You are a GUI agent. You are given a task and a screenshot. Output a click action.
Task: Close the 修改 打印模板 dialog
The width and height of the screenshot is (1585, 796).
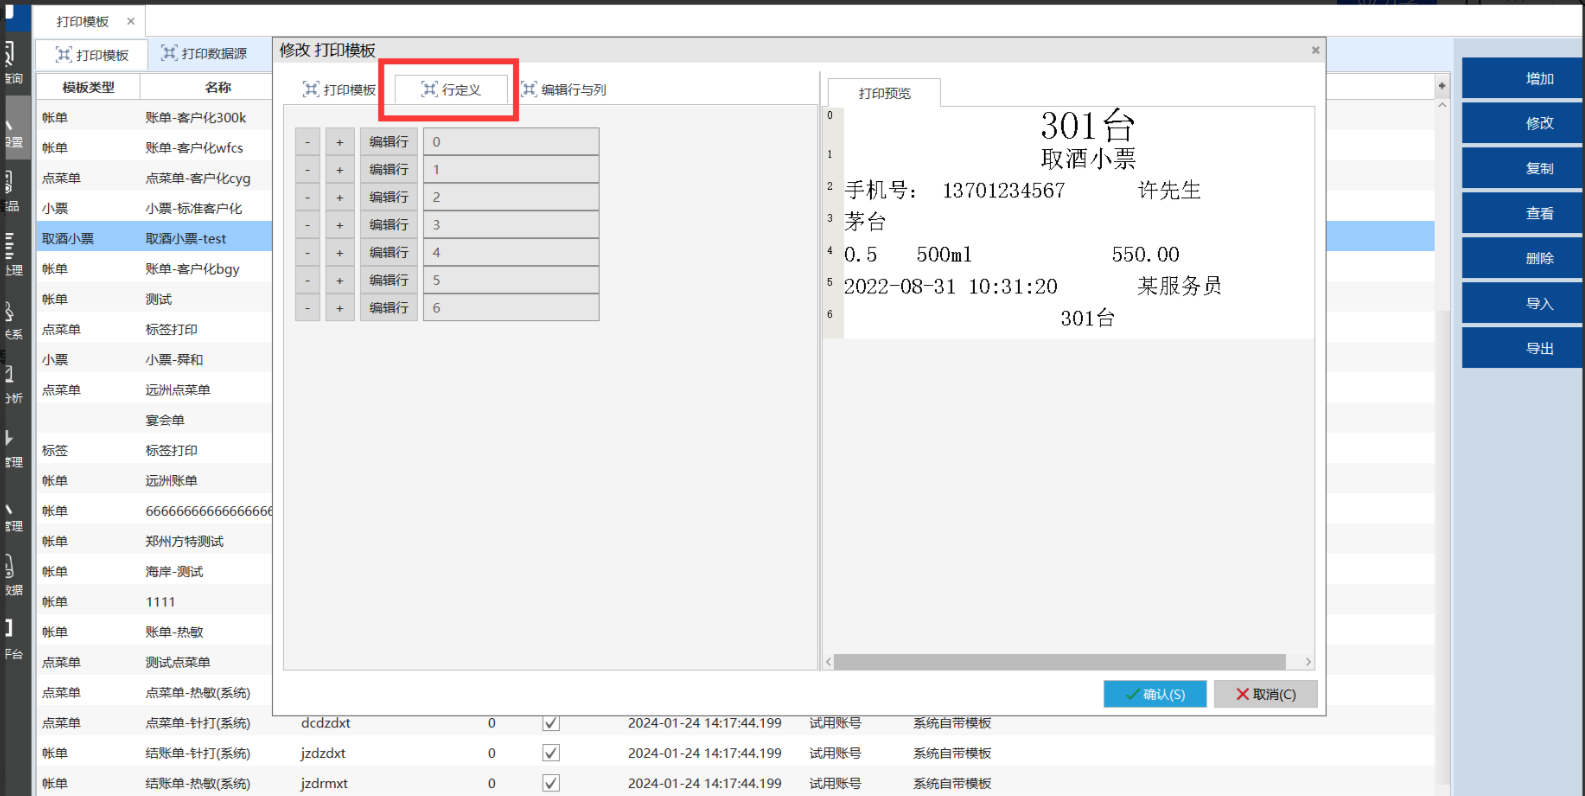(x=1315, y=50)
